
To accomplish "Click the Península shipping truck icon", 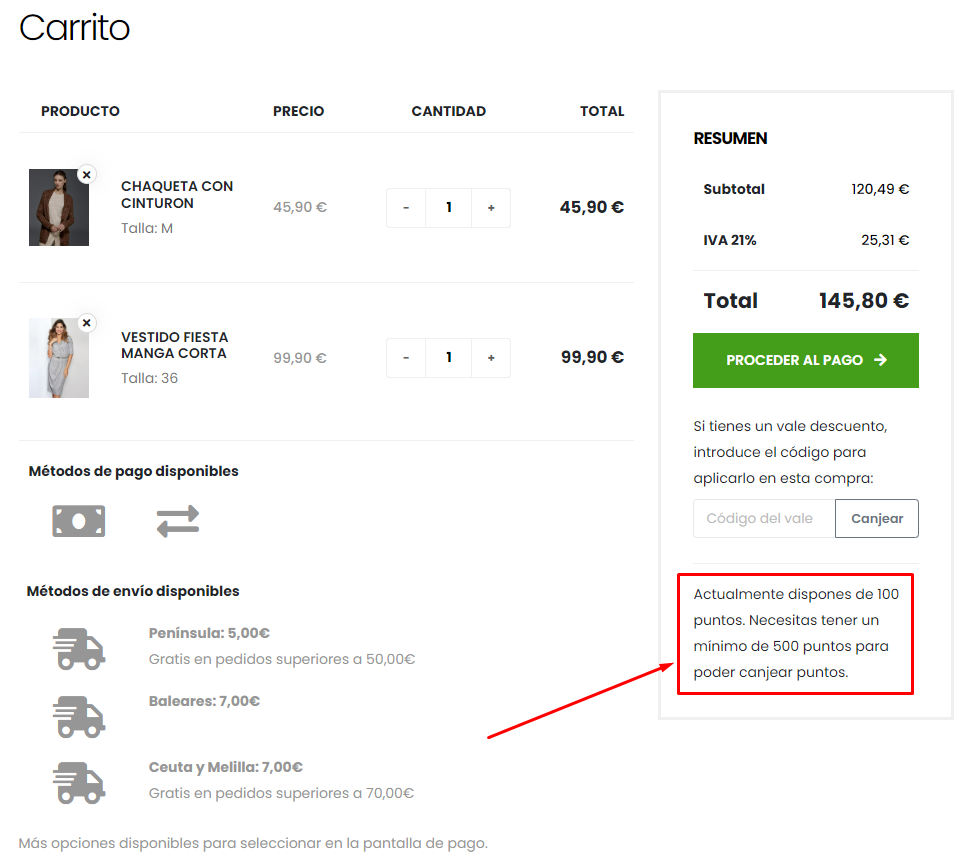I will (79, 648).
